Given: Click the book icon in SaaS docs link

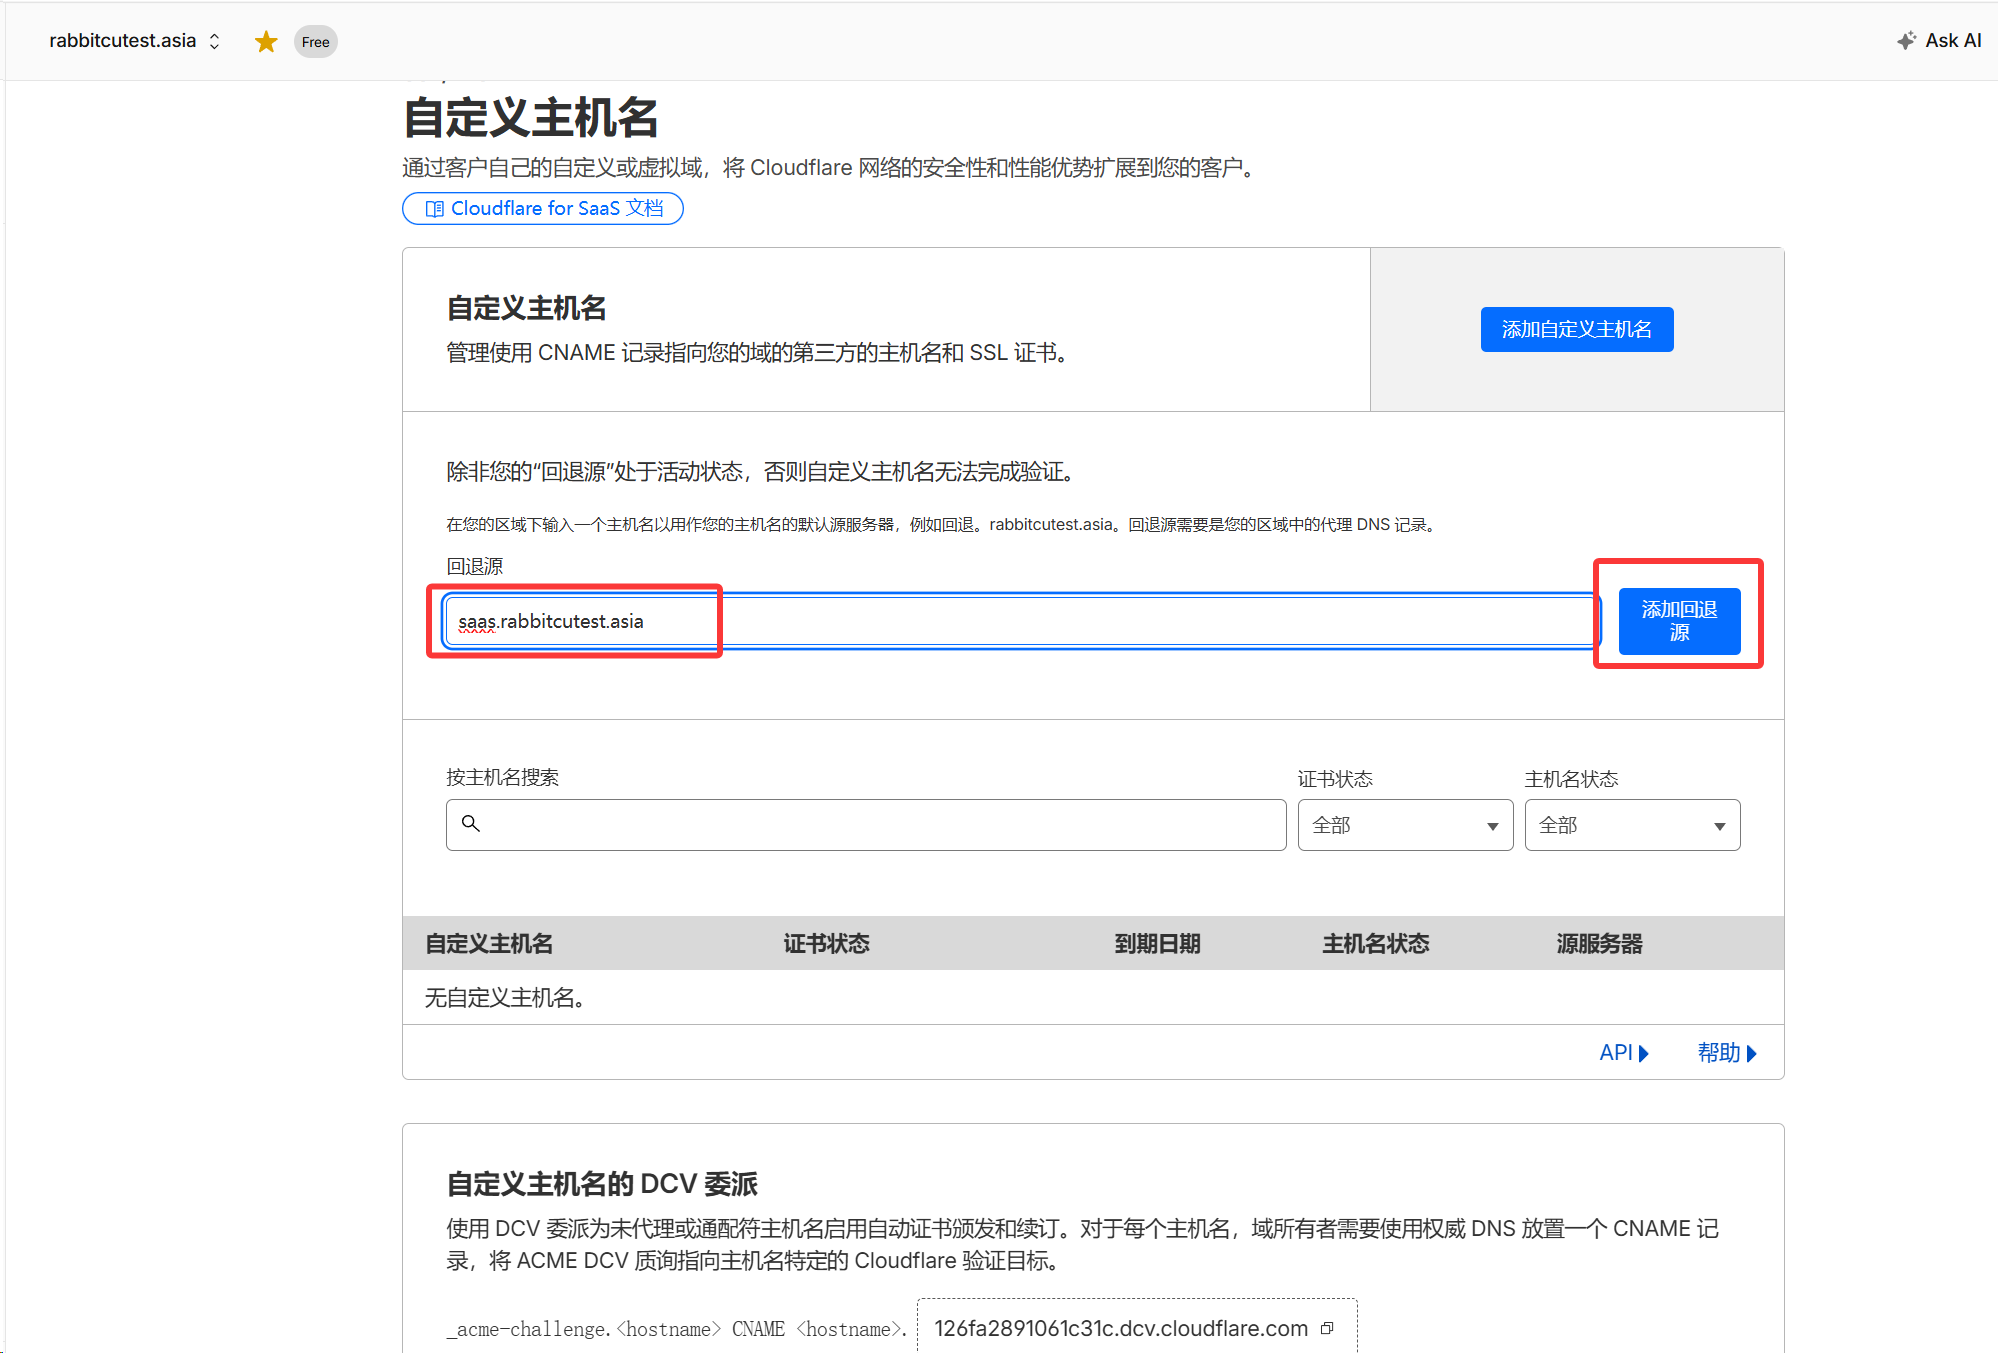Looking at the screenshot, I should 434,209.
